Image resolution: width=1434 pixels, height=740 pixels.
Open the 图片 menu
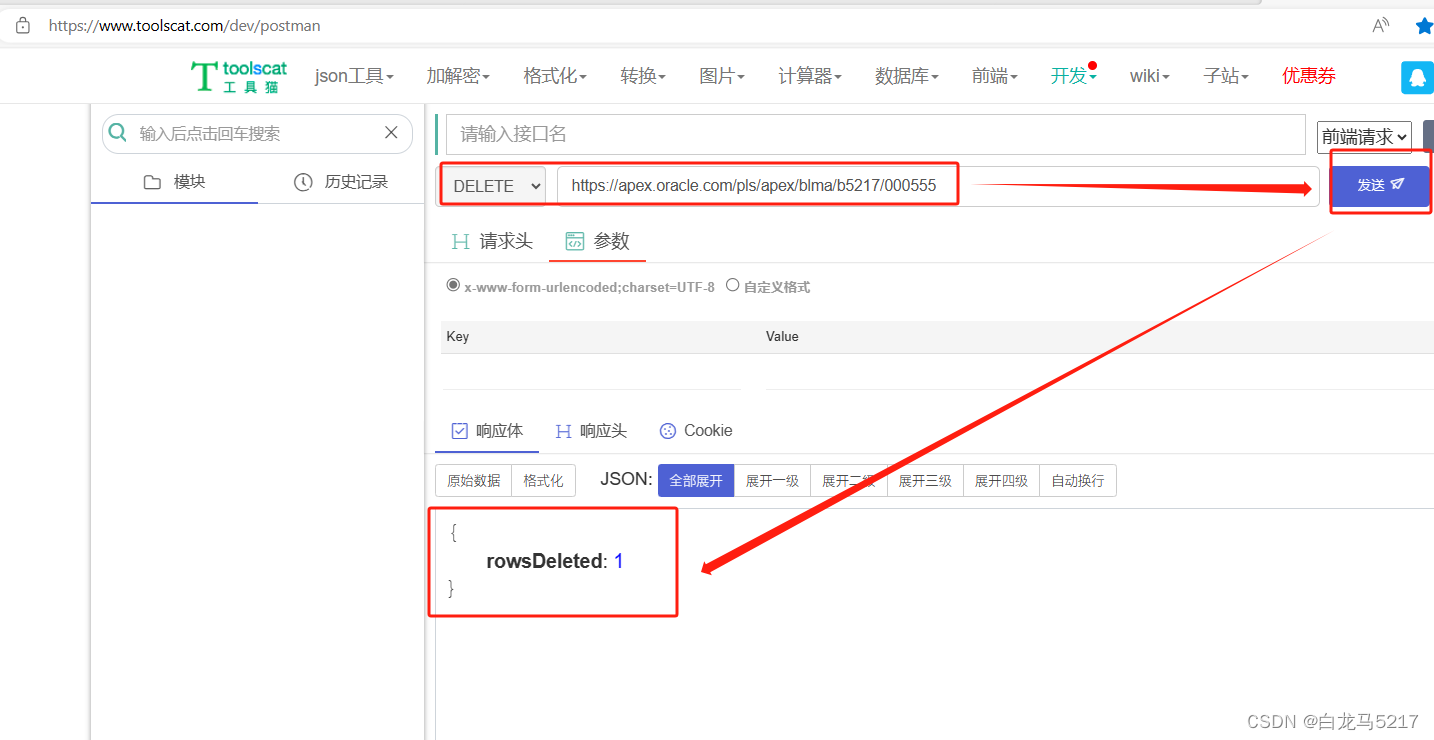722,76
